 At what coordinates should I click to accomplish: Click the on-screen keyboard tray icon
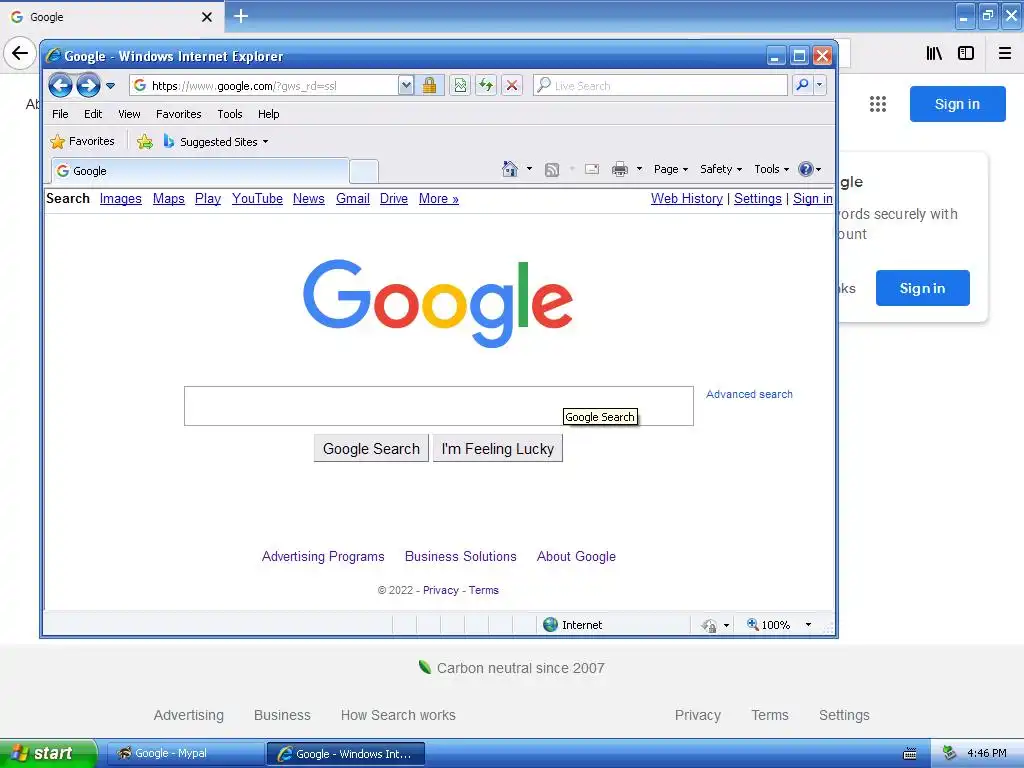coord(910,754)
